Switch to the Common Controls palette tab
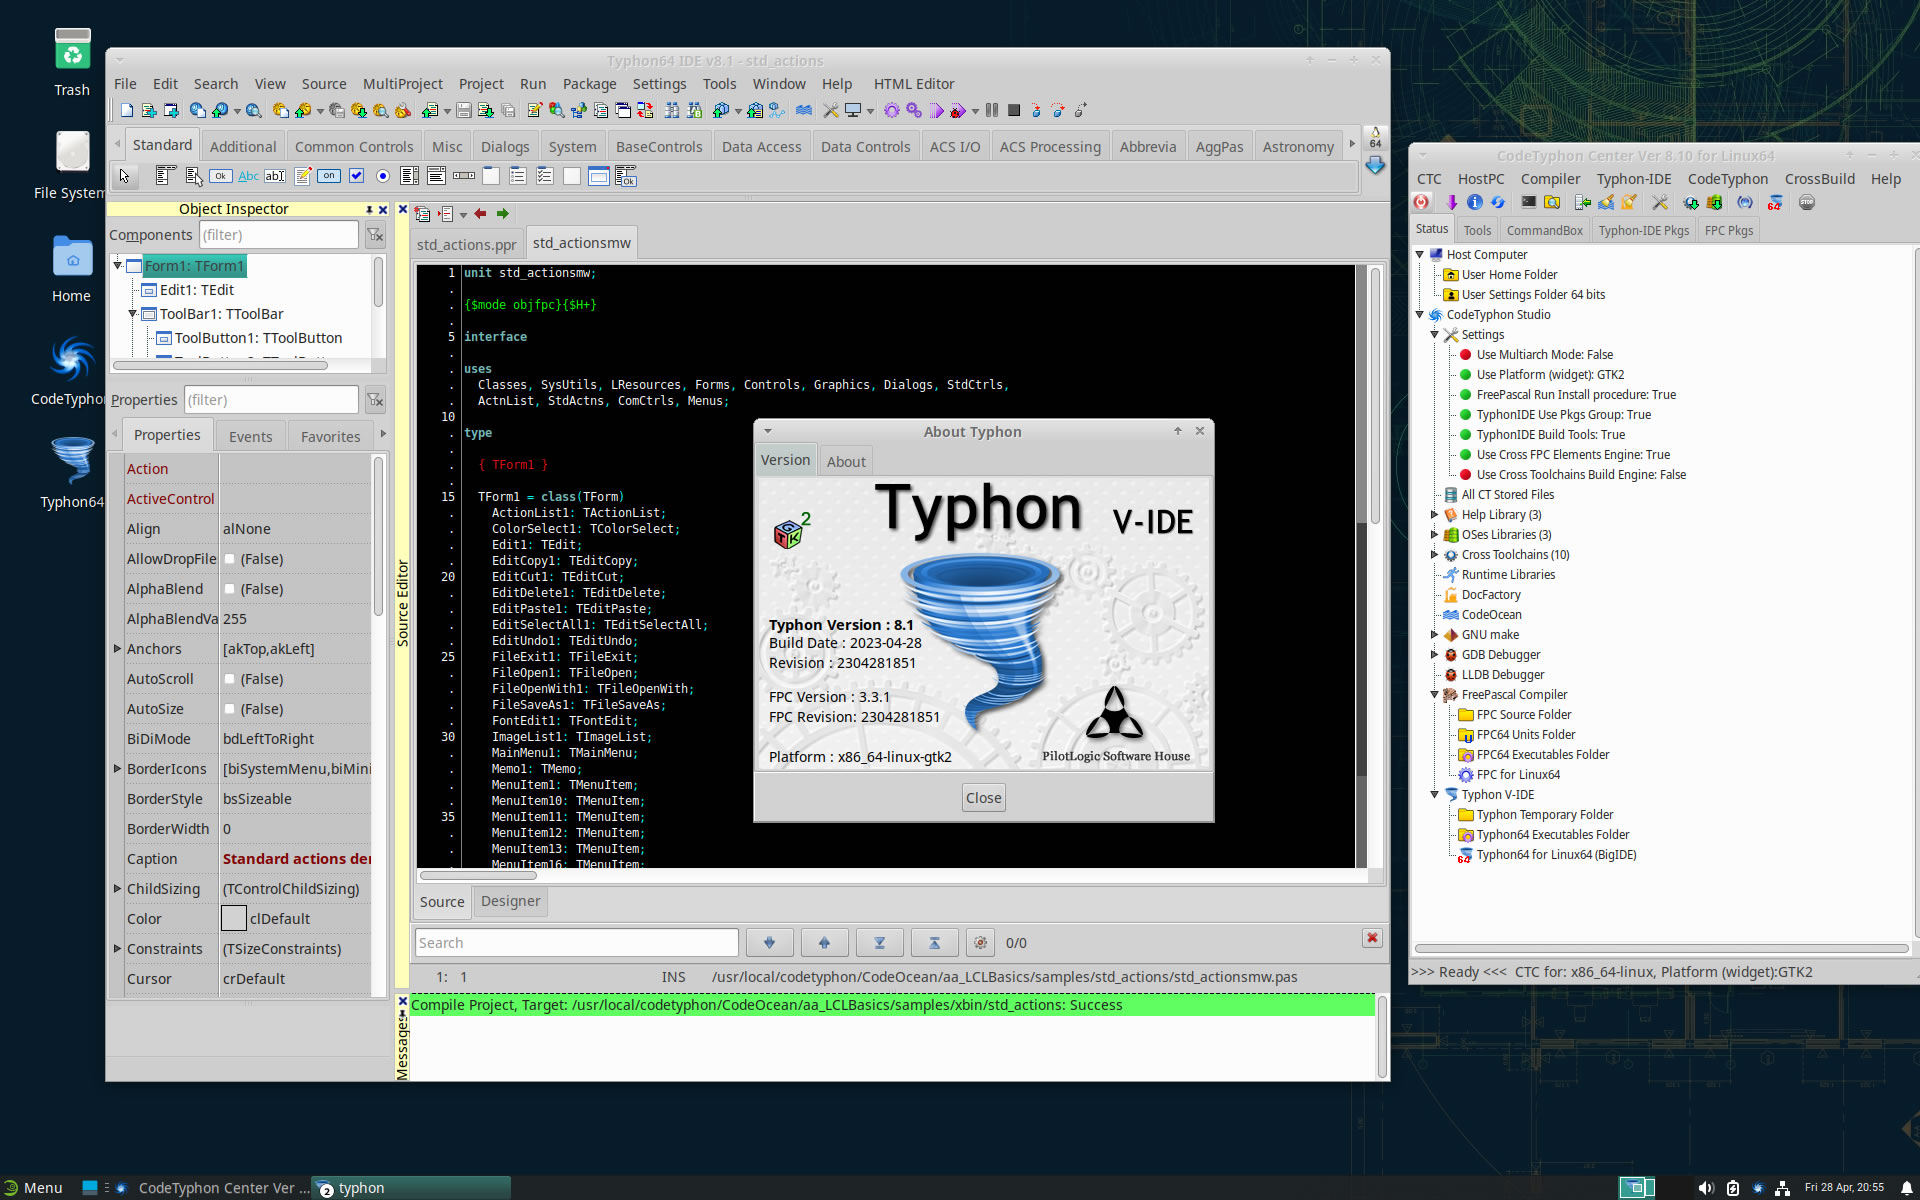The width and height of the screenshot is (1920, 1200). pos(354,147)
